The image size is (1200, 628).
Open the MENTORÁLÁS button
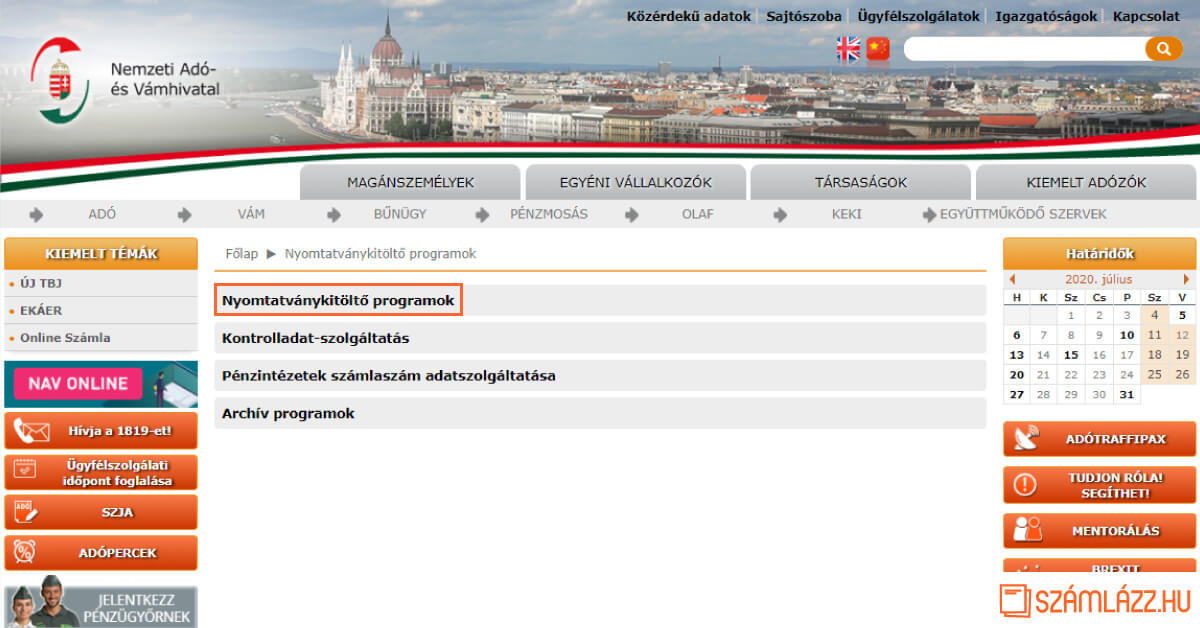[1099, 531]
